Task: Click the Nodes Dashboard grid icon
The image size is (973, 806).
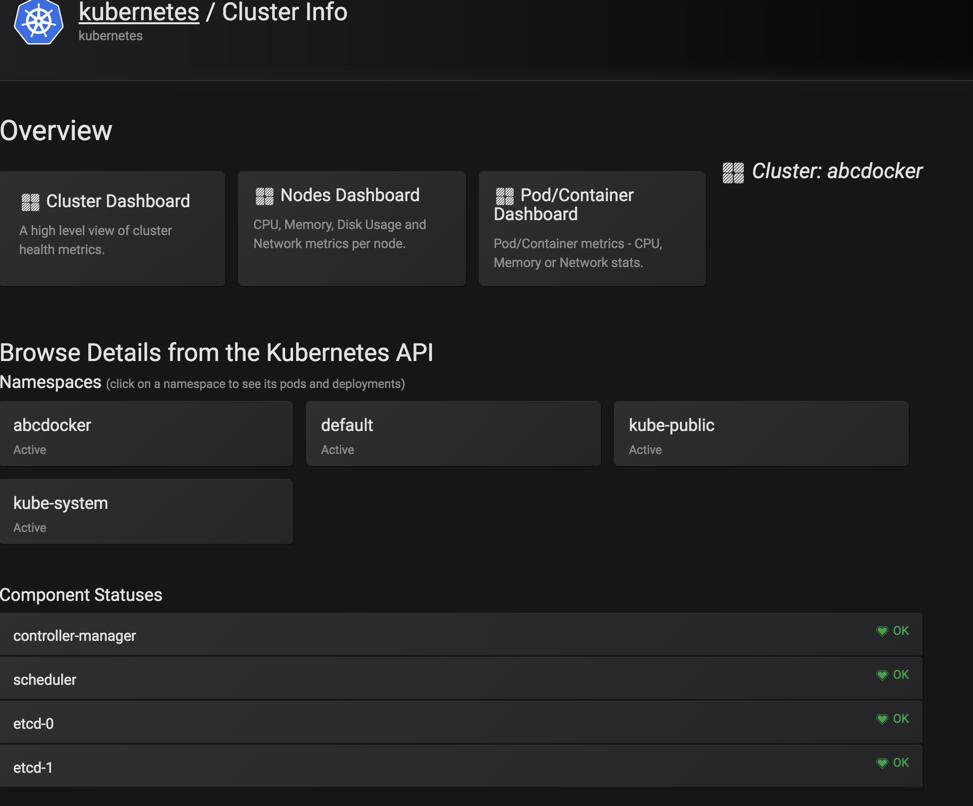Action: click(265, 196)
